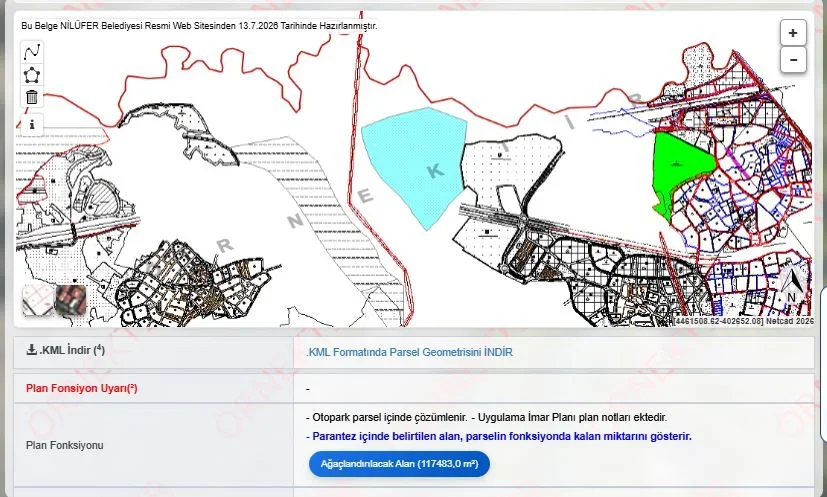827x497 pixels.
Task: Click the Ağaçlandırılacak Alan (117483,0 m²) button
Action: tap(399, 464)
